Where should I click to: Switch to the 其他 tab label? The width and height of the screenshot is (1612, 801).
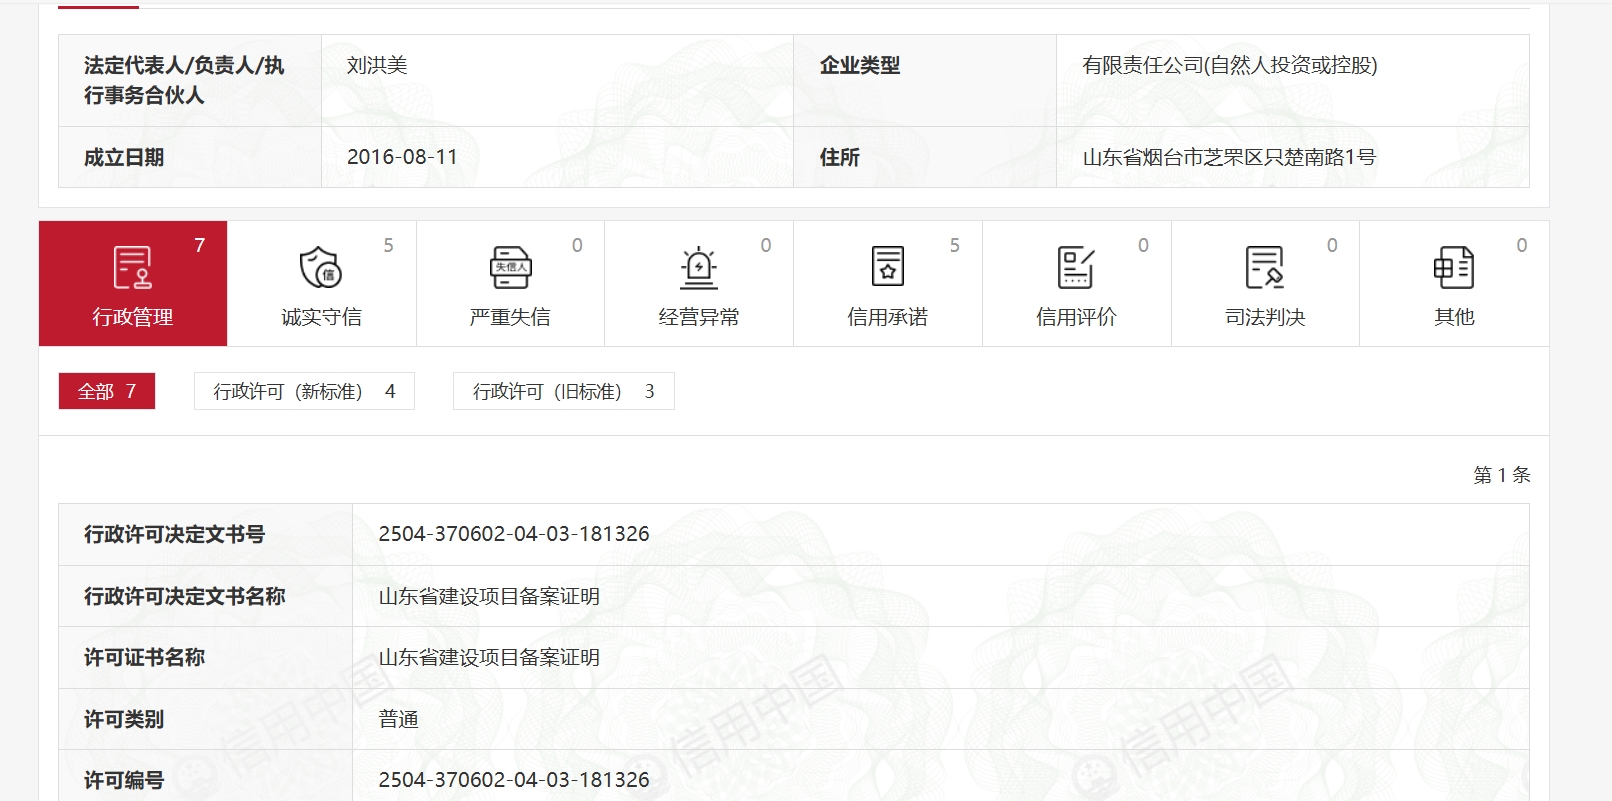[x=1454, y=317]
